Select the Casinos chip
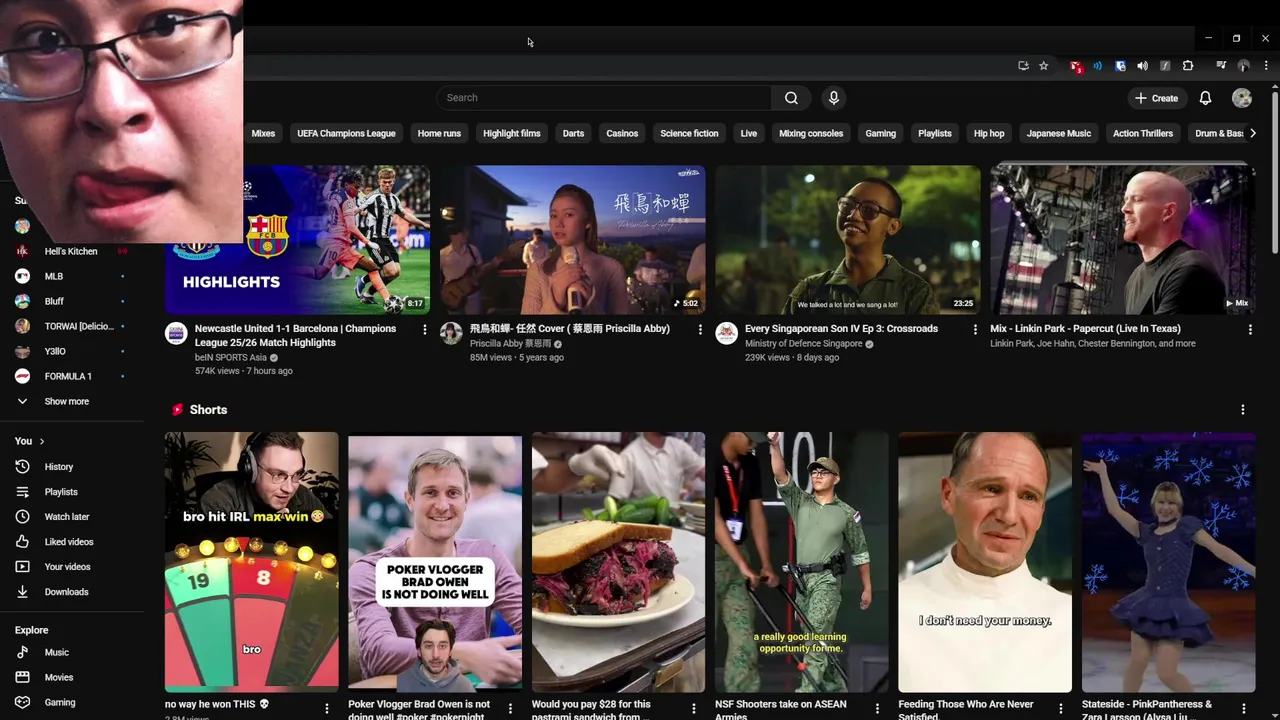Viewport: 1280px width, 720px height. pyautogui.click(x=622, y=133)
